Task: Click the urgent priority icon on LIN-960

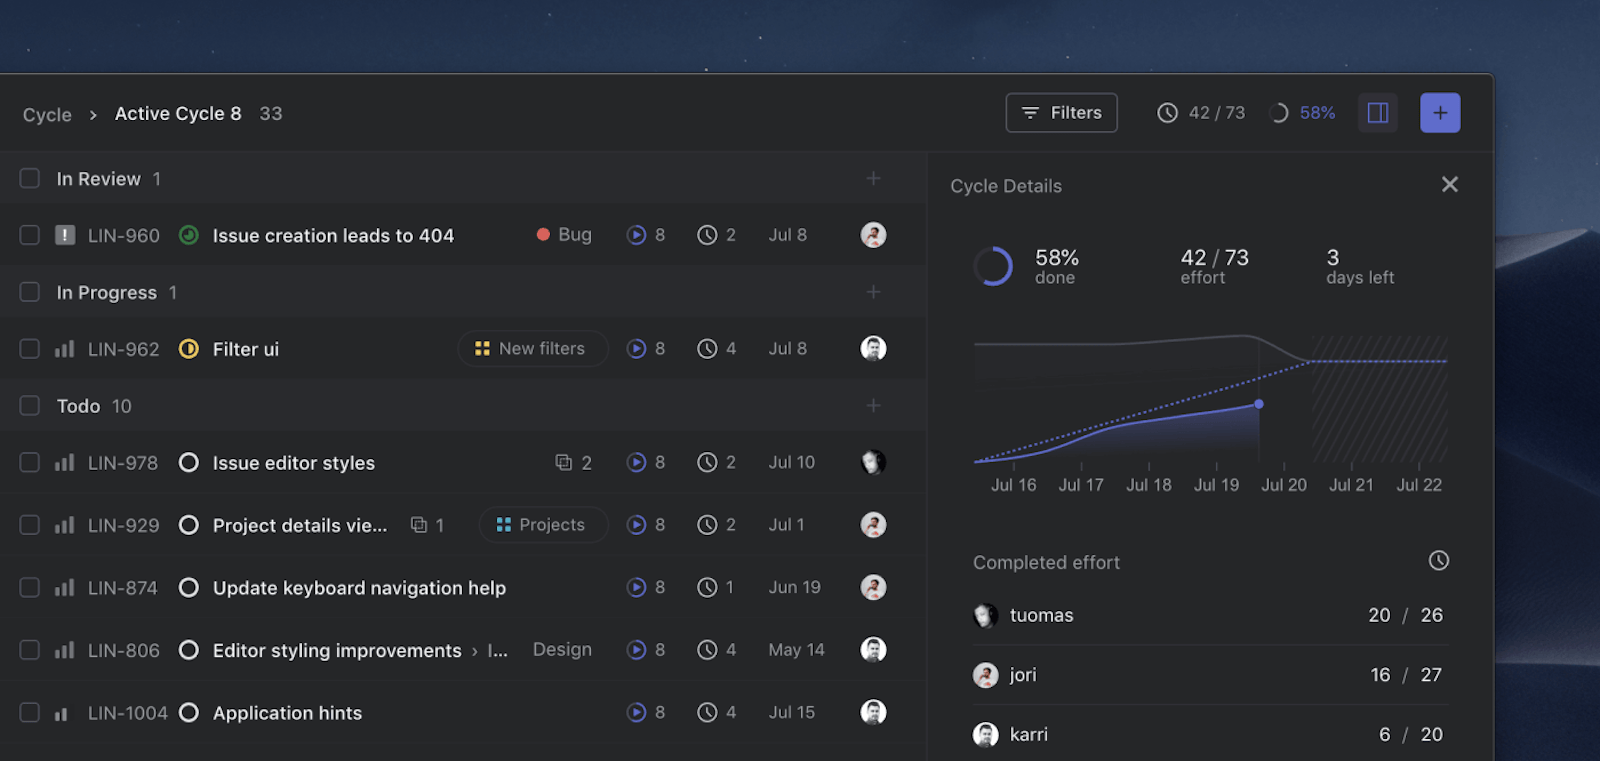Action: click(65, 235)
